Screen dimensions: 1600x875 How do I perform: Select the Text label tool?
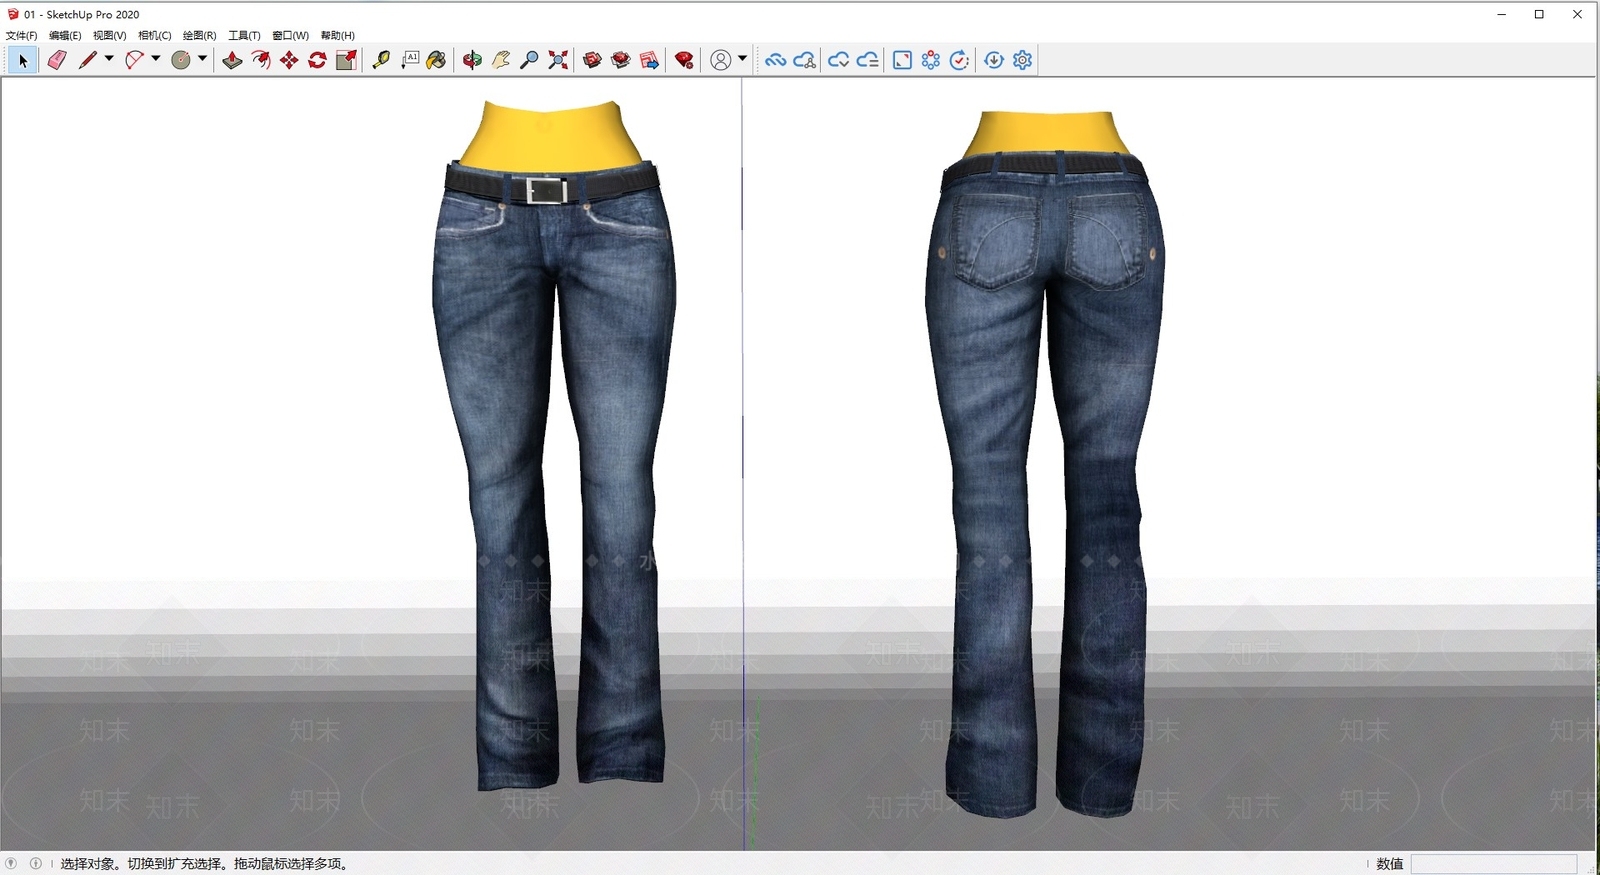click(410, 60)
